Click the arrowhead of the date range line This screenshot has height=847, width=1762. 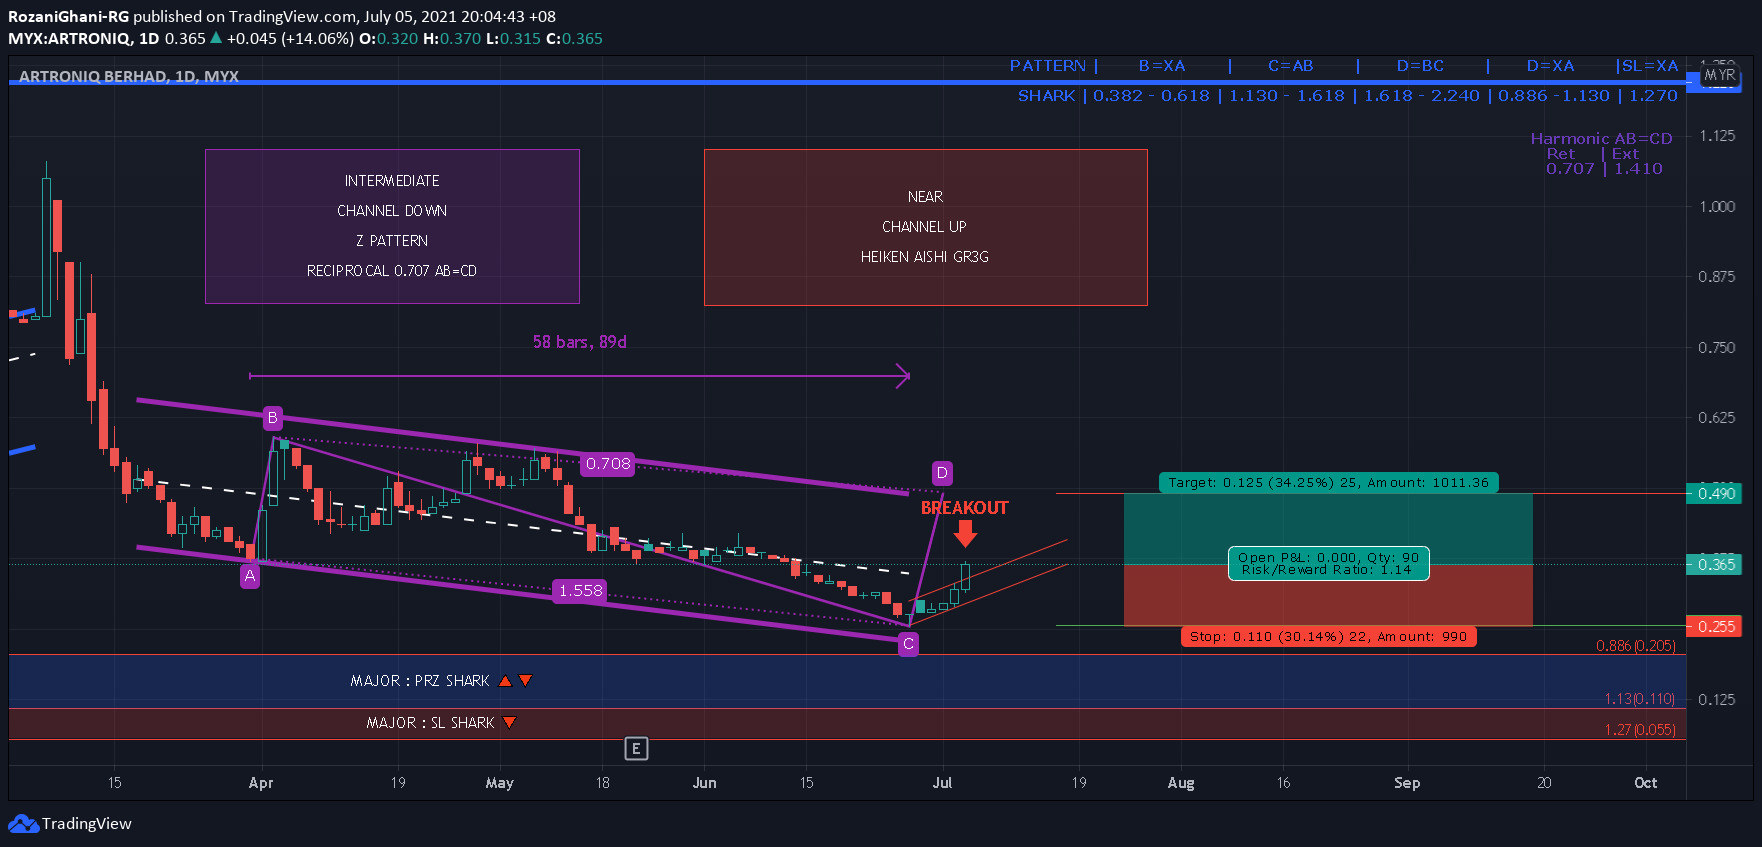coord(903,376)
